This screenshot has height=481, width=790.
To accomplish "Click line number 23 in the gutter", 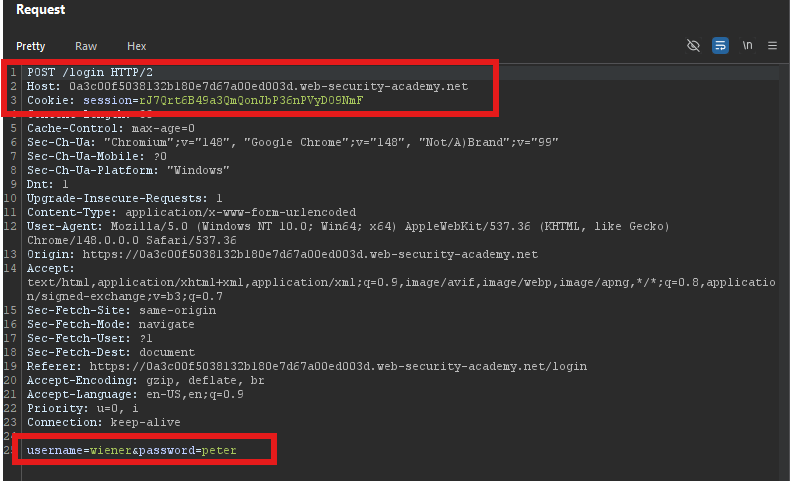I will [x=11, y=423].
